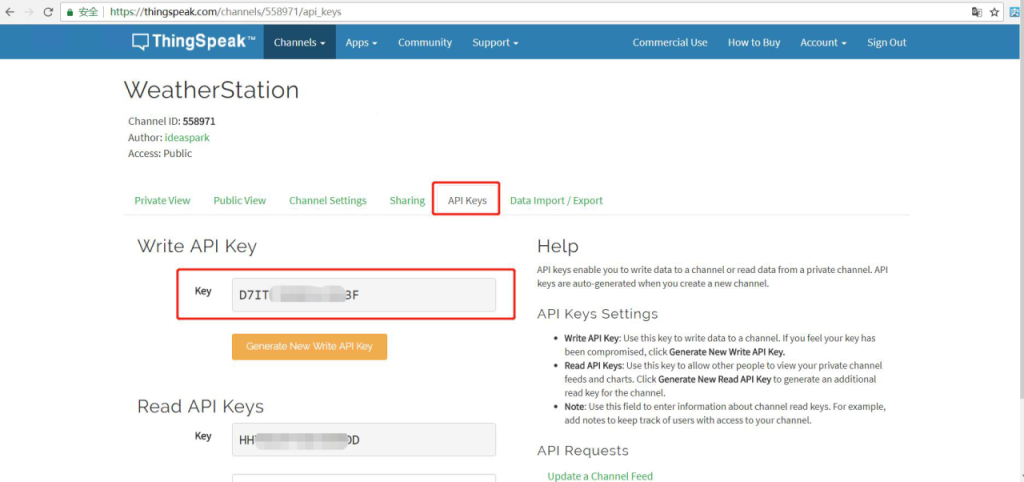The width and height of the screenshot is (1024, 482).
Task: Open the Account dropdown menu
Action: (823, 42)
